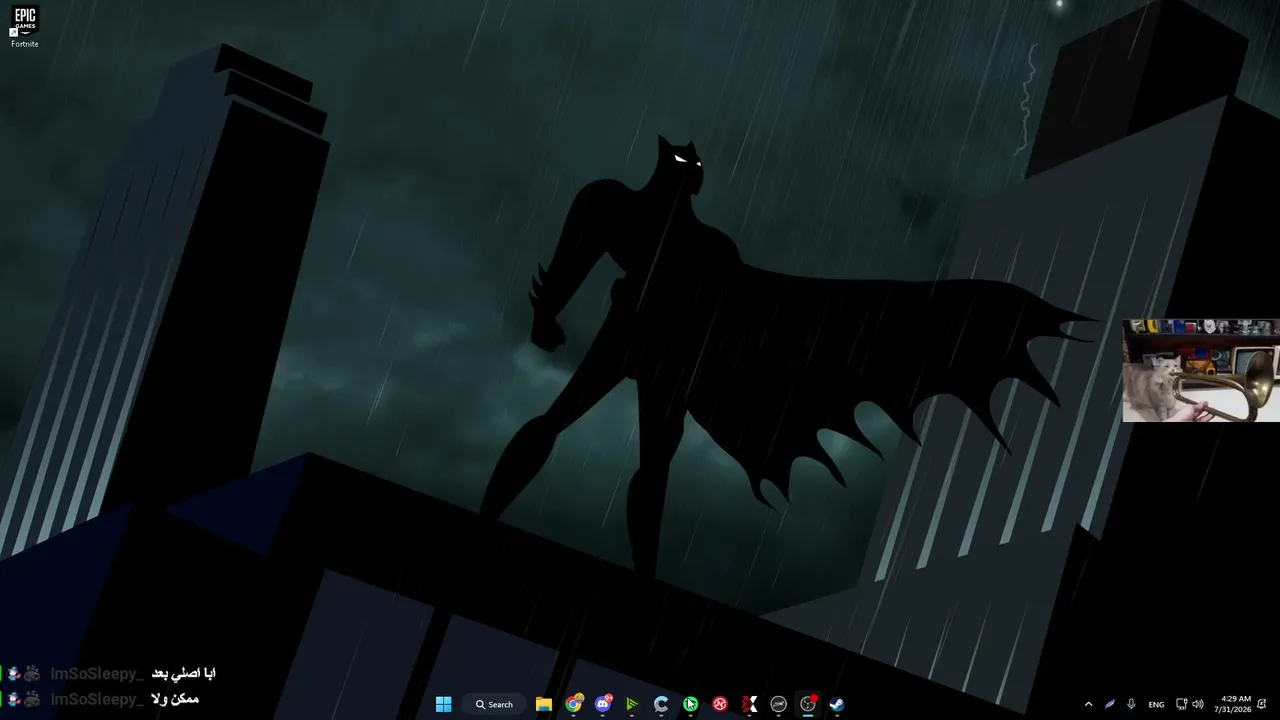The width and height of the screenshot is (1280, 720).
Task: Open the red circular pulse app in taskbar
Action: click(x=720, y=704)
